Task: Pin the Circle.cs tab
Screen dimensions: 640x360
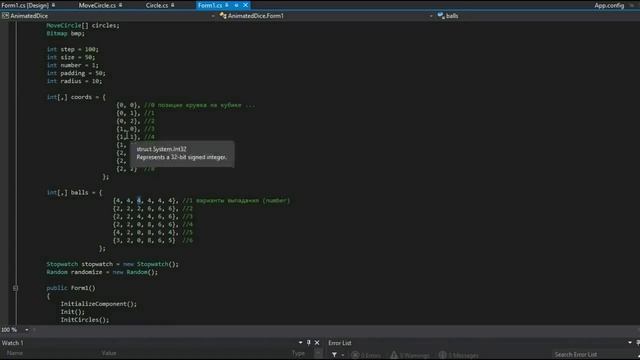Action: [x=173, y=5]
